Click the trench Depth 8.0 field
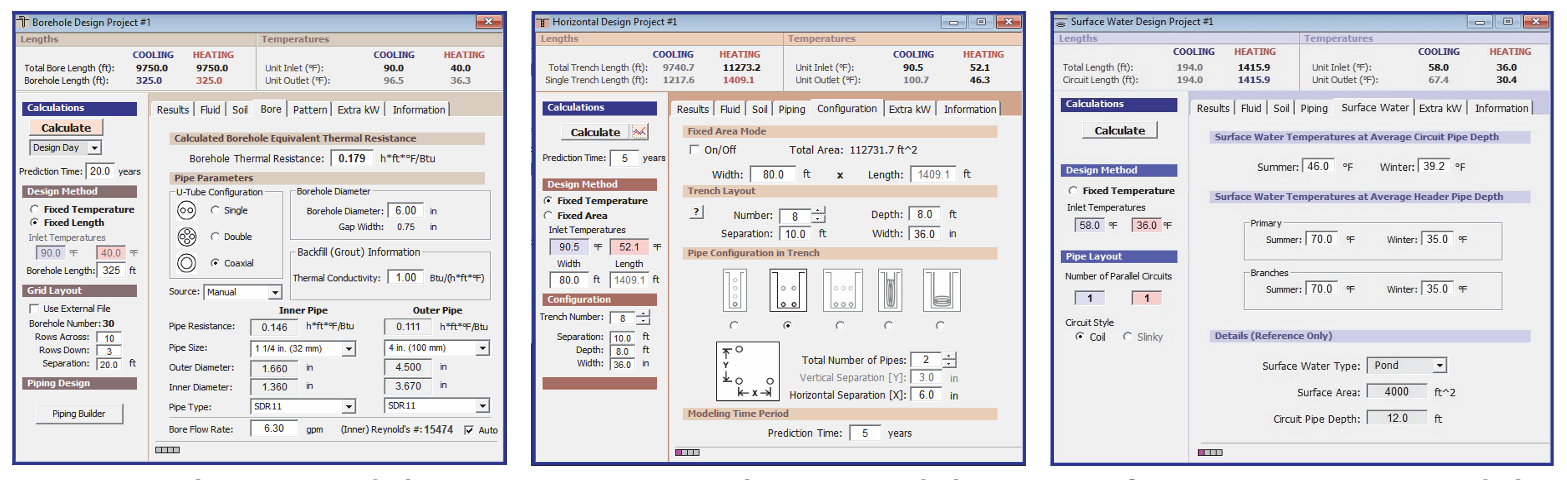This screenshot has width=1567, height=480. [925, 214]
